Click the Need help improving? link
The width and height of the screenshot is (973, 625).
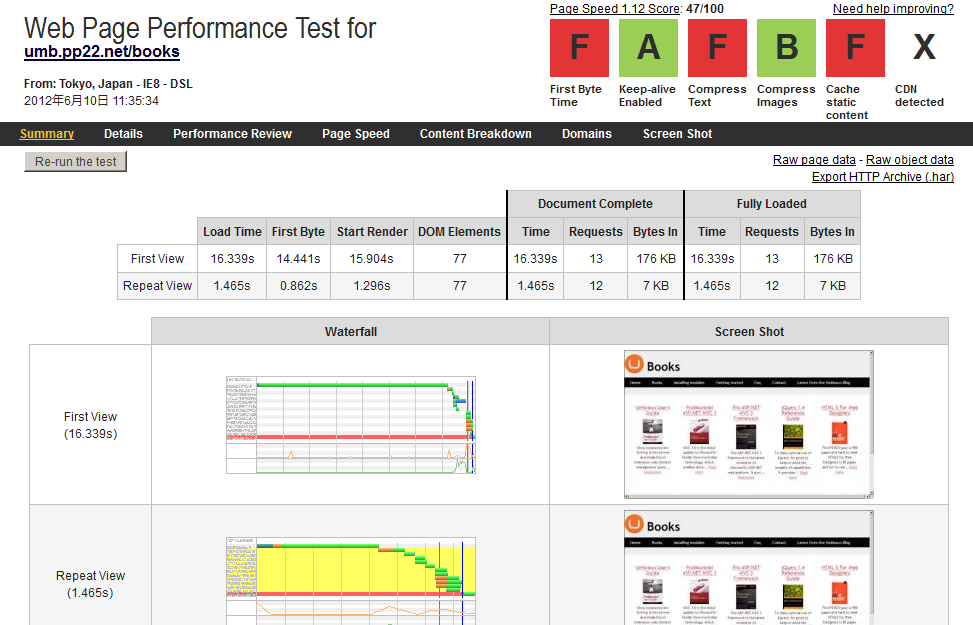[x=893, y=9]
